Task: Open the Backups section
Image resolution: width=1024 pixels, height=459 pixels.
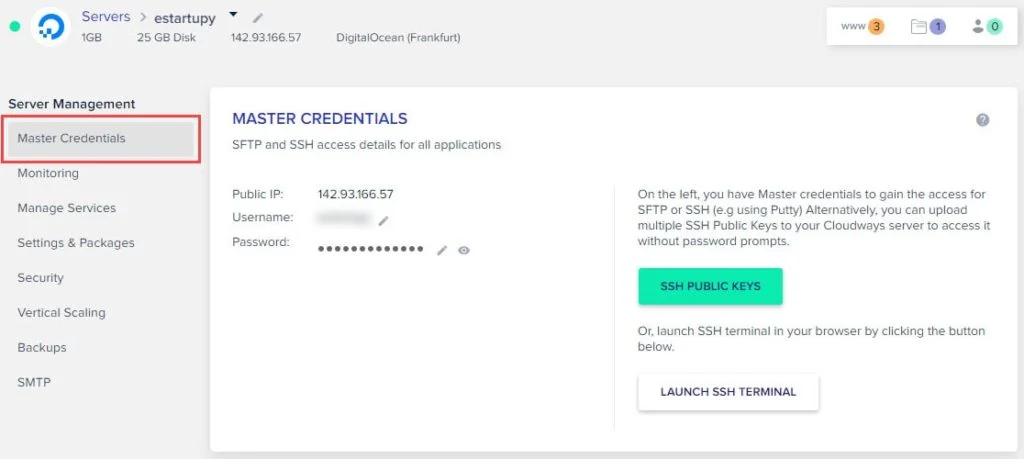Action: coord(42,347)
